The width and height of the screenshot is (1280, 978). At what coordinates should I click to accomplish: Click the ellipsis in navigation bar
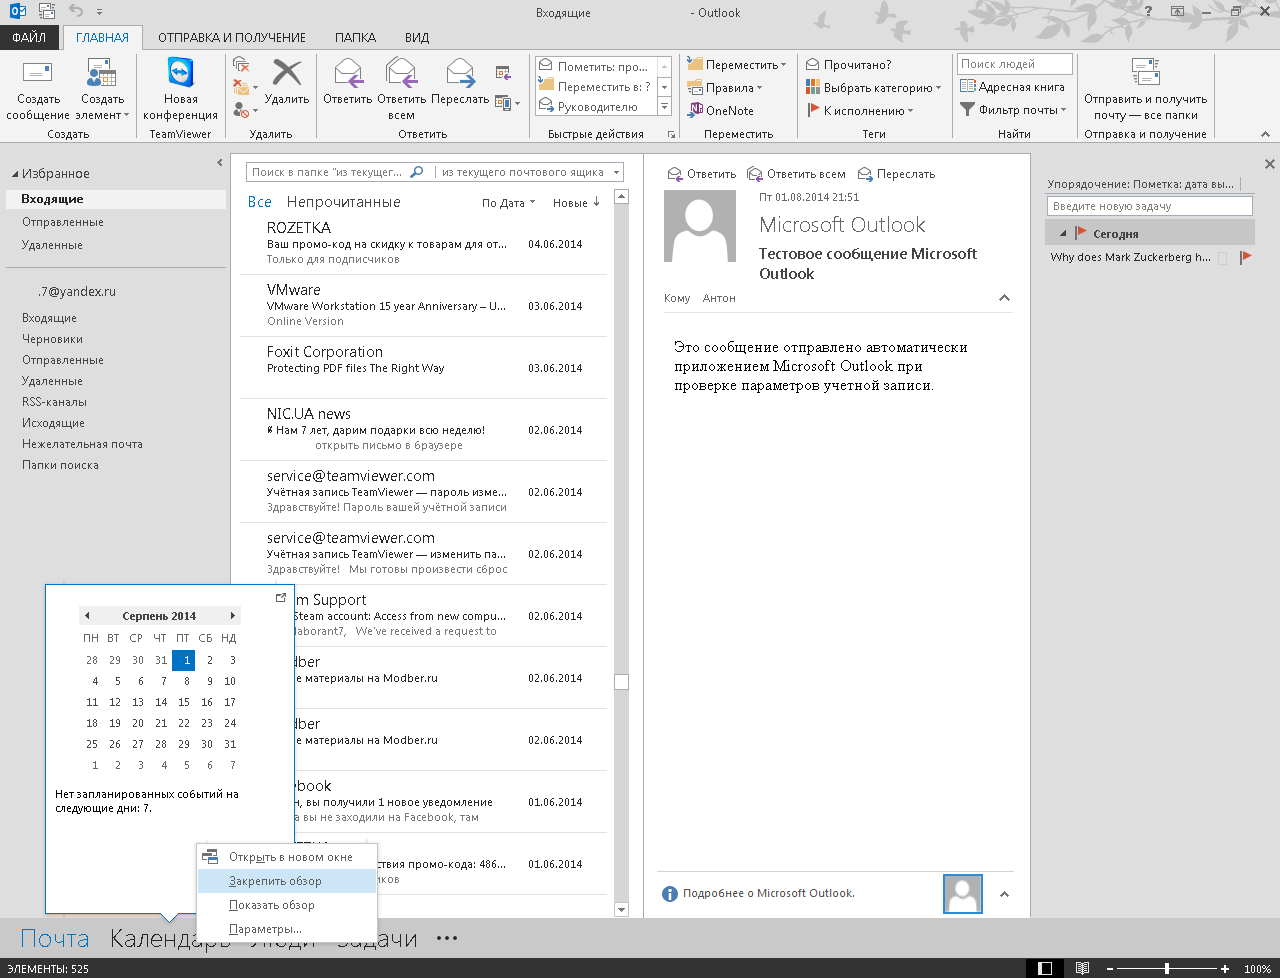(x=447, y=938)
